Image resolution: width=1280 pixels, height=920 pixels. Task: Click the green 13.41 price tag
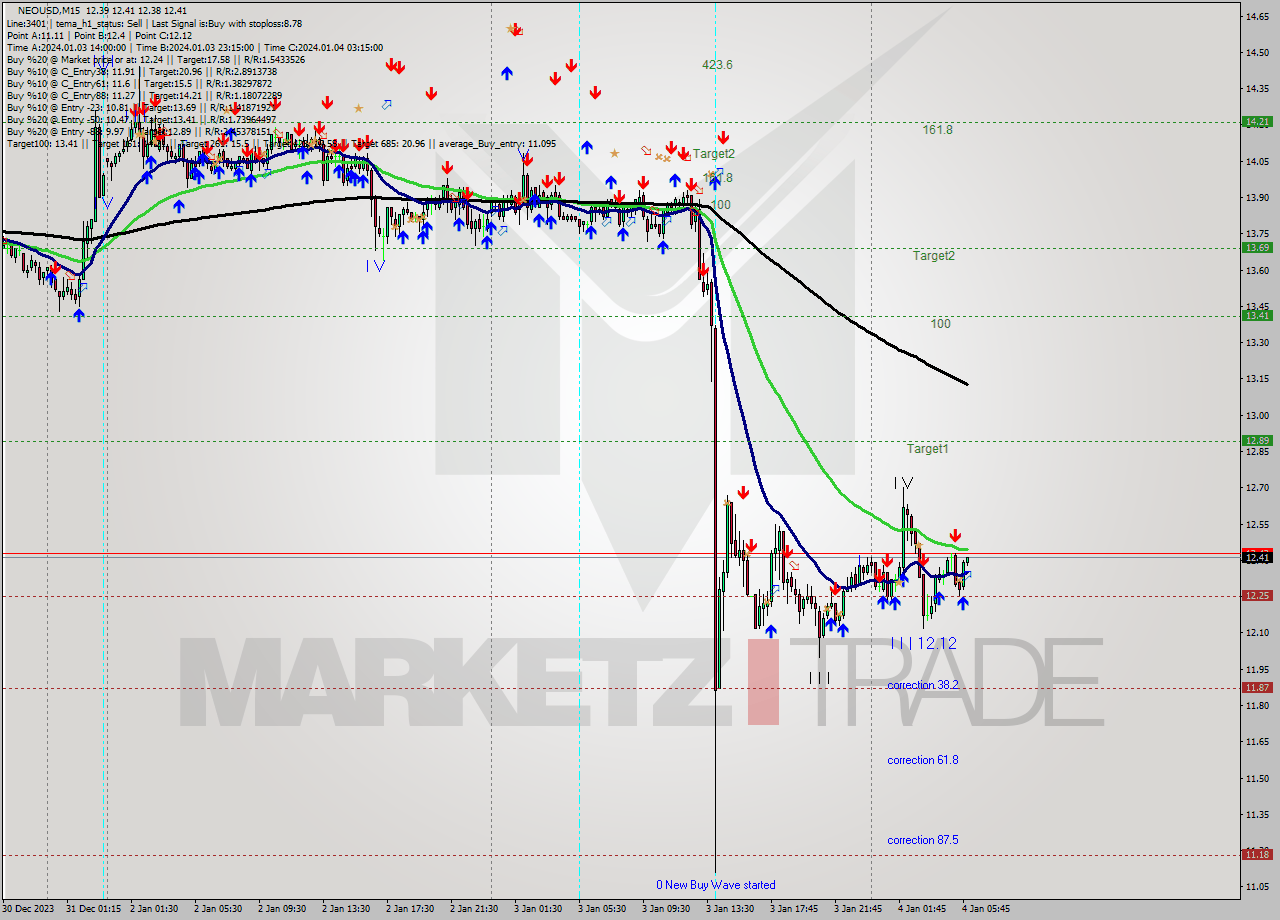pos(1256,316)
